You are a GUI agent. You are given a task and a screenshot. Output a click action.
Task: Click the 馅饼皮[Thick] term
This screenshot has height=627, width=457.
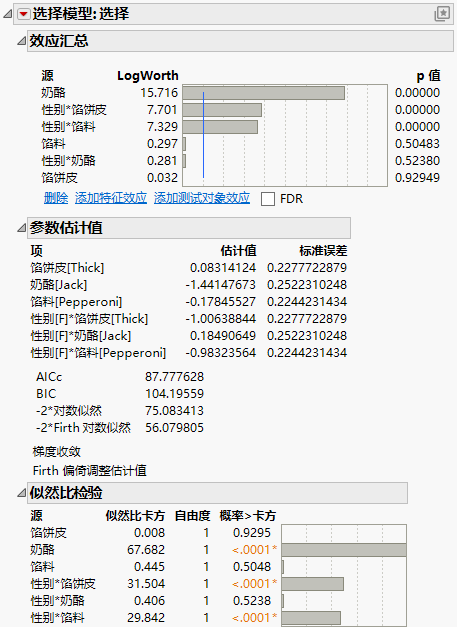click(67, 268)
